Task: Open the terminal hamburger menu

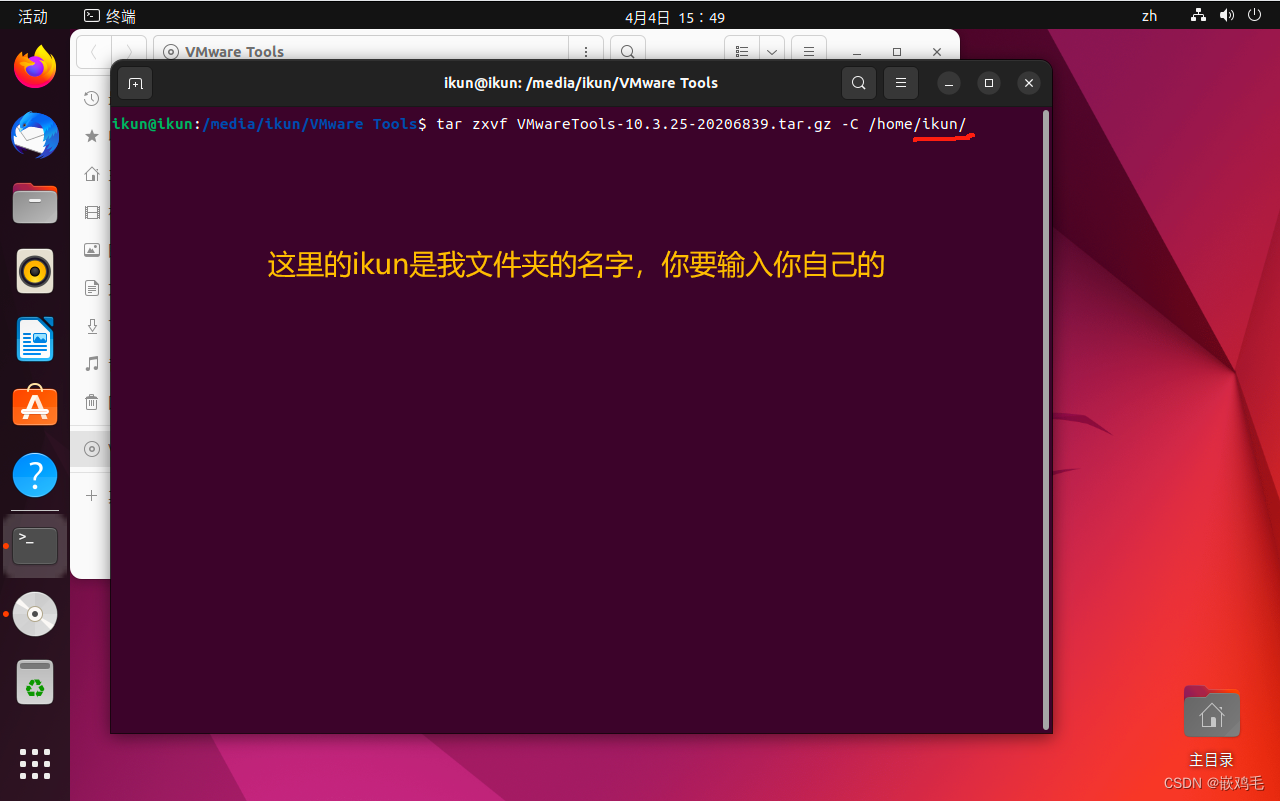Action: (901, 83)
